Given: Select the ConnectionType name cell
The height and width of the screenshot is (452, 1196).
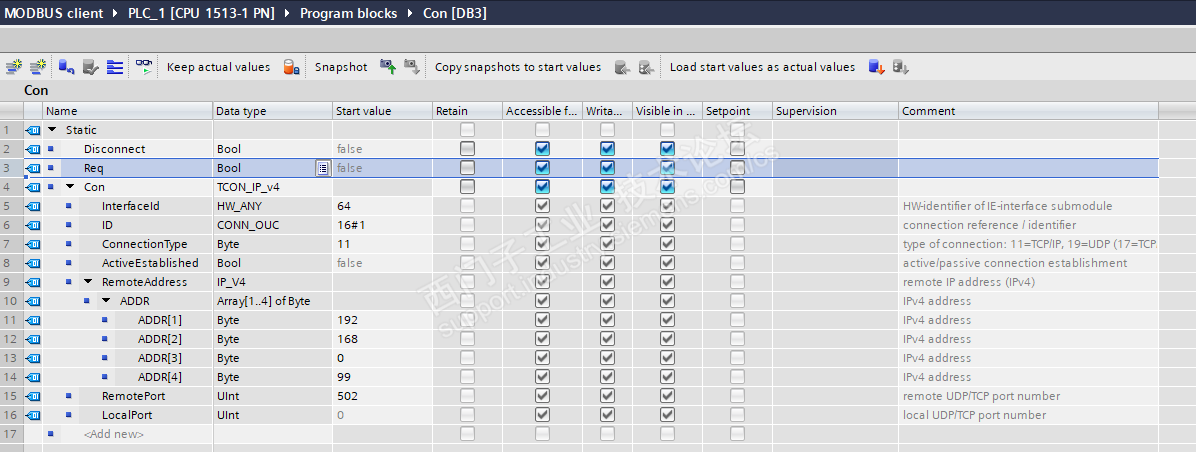Looking at the screenshot, I should point(145,244).
